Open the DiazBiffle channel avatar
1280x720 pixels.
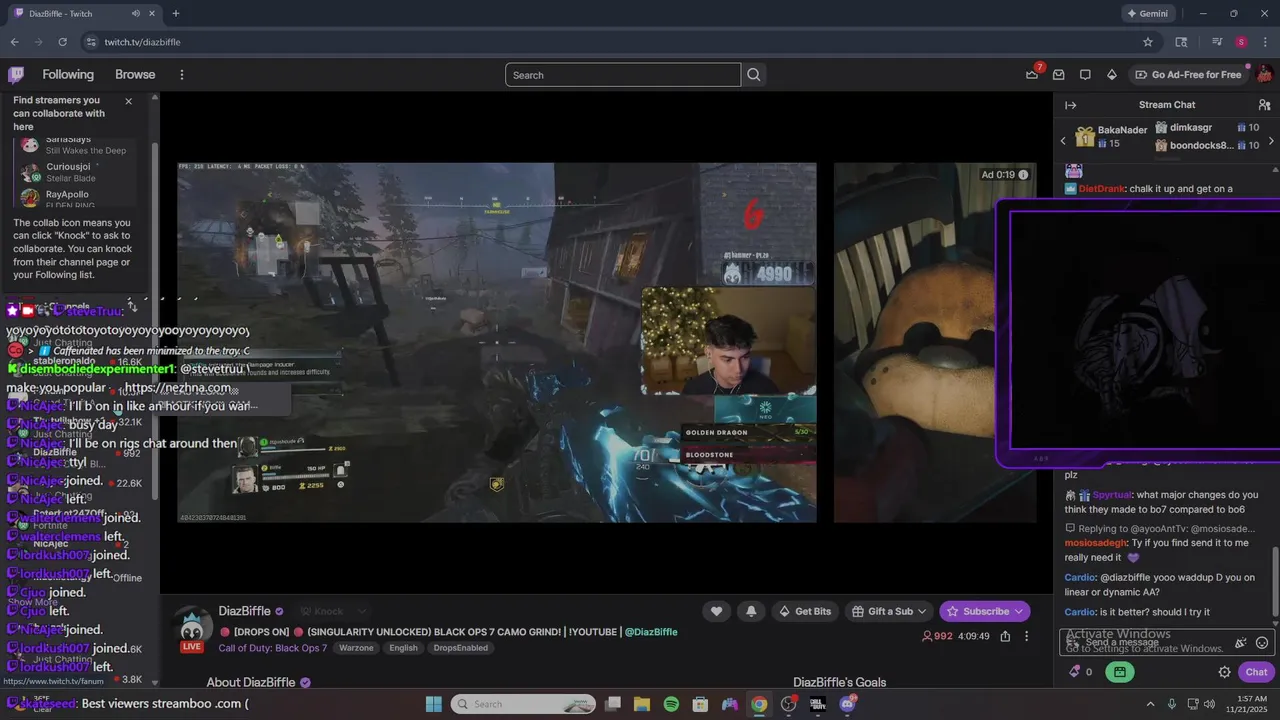pyautogui.click(x=191, y=627)
